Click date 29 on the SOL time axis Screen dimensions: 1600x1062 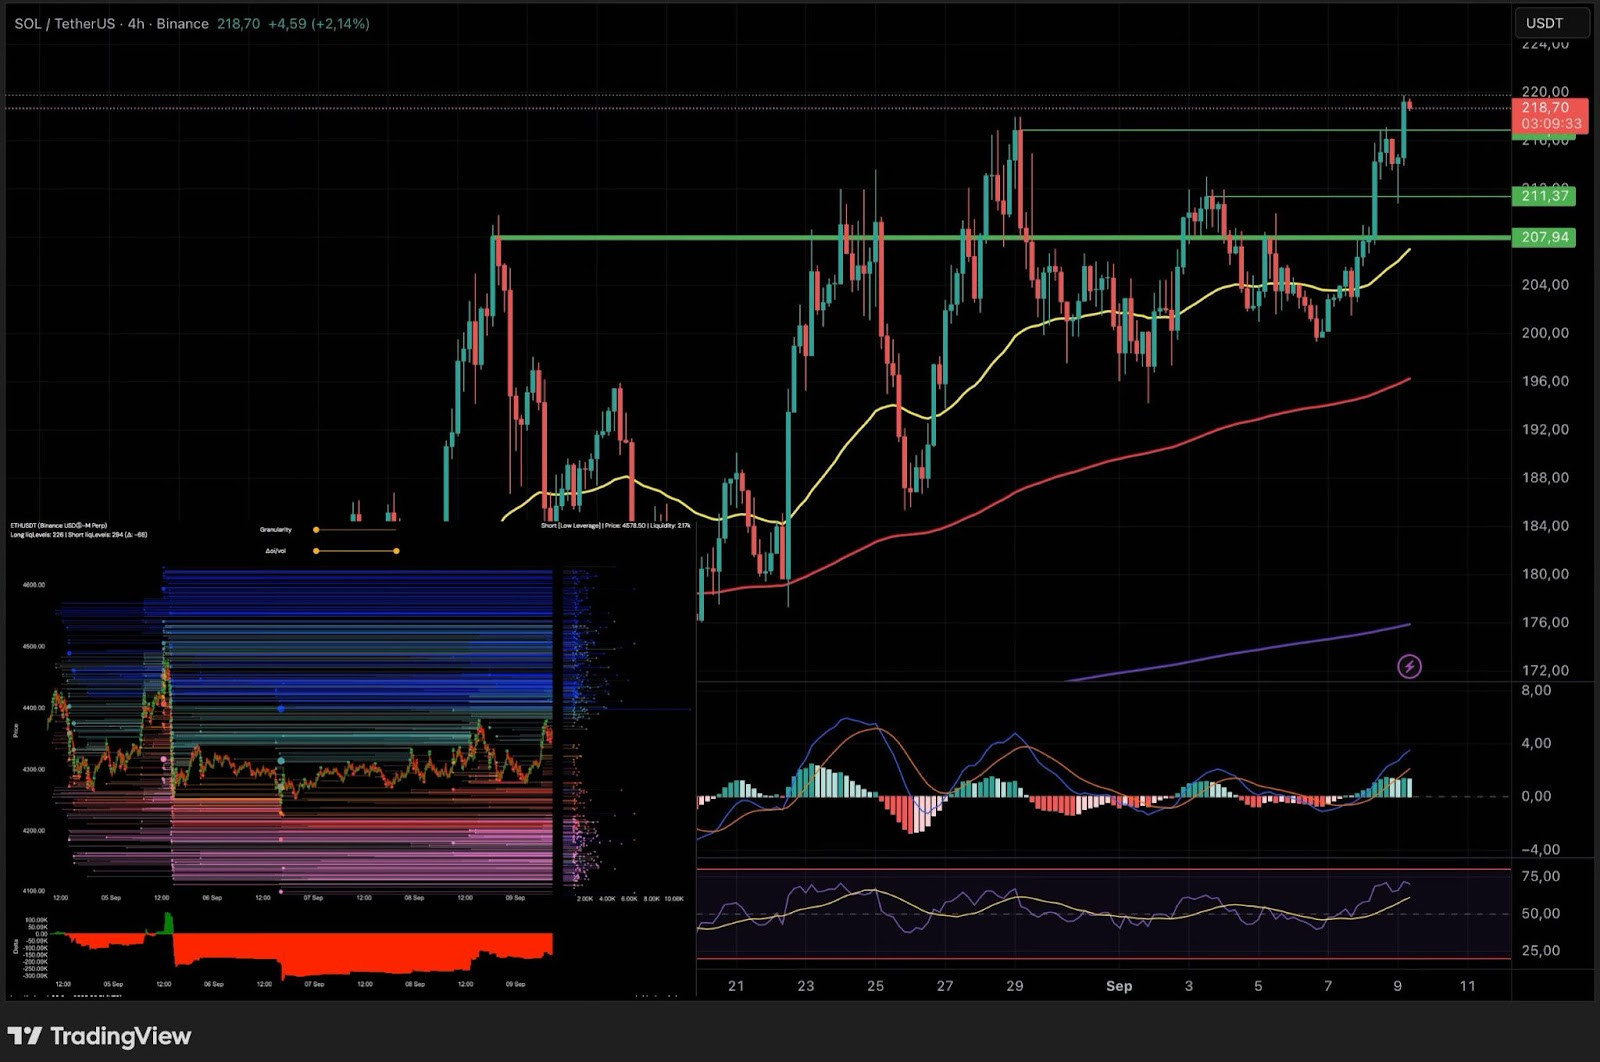(x=1015, y=986)
